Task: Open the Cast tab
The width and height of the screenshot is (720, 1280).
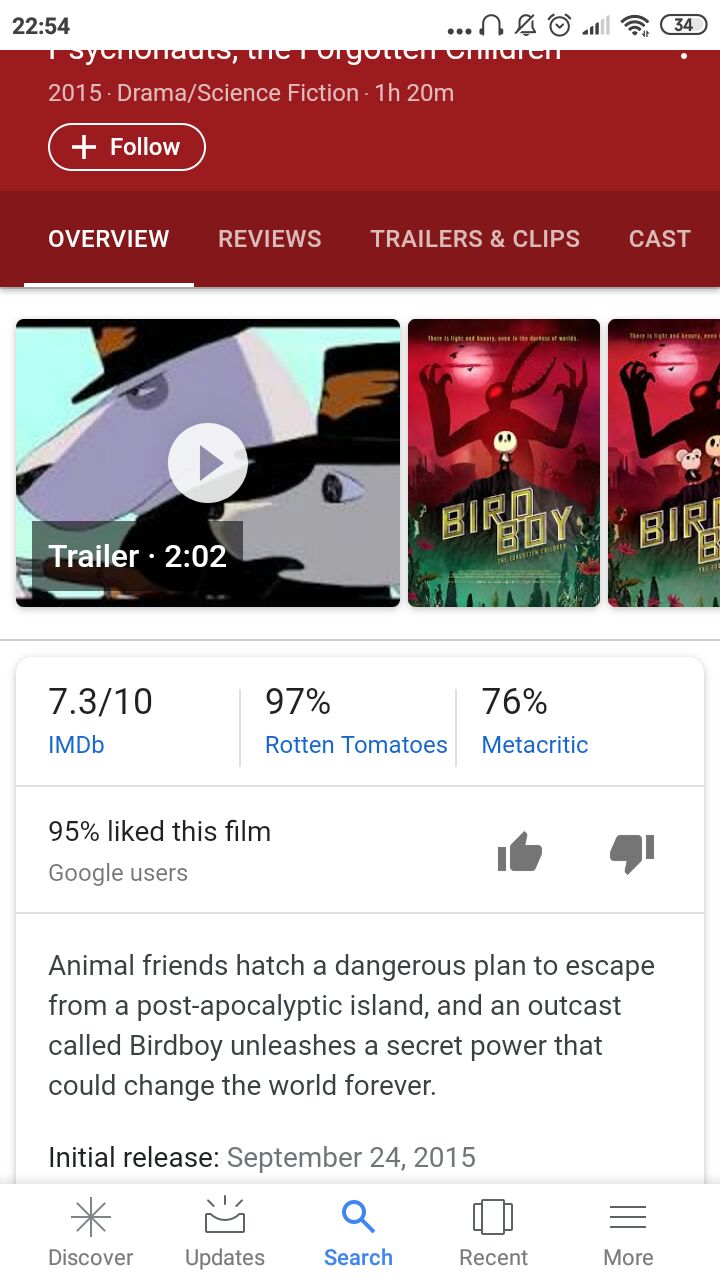Action: coord(660,239)
